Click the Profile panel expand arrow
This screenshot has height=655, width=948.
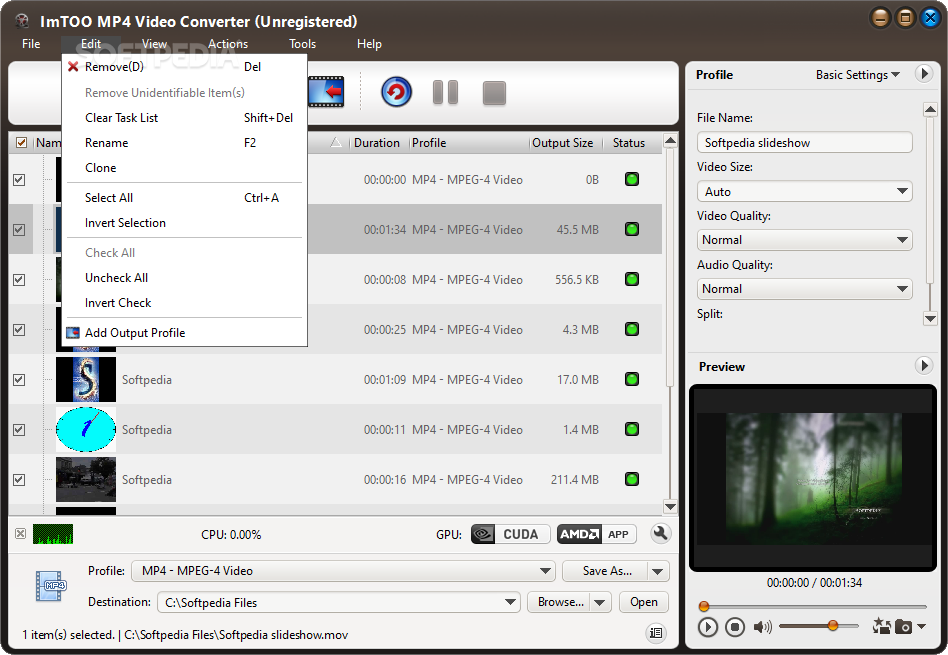pyautogui.click(x=924, y=74)
